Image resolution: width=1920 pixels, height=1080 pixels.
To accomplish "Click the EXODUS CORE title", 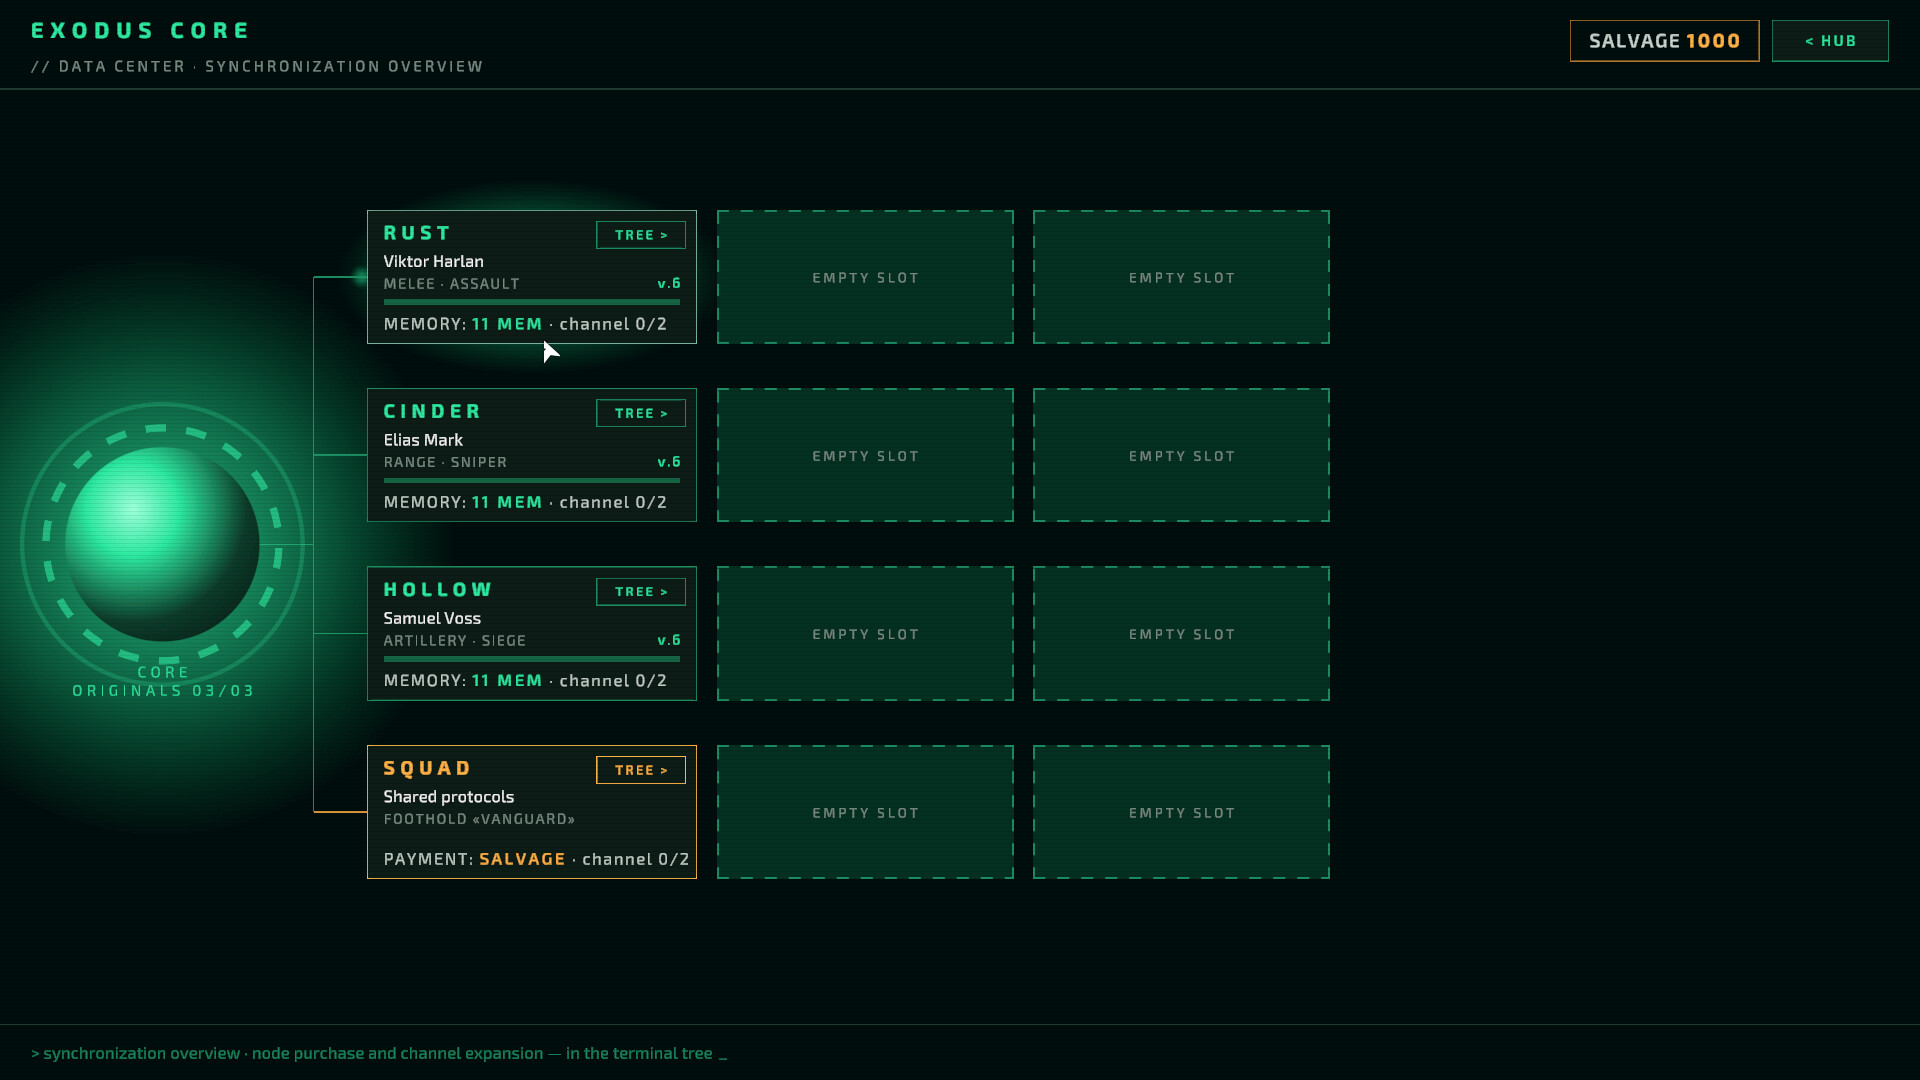I will 140,31.
